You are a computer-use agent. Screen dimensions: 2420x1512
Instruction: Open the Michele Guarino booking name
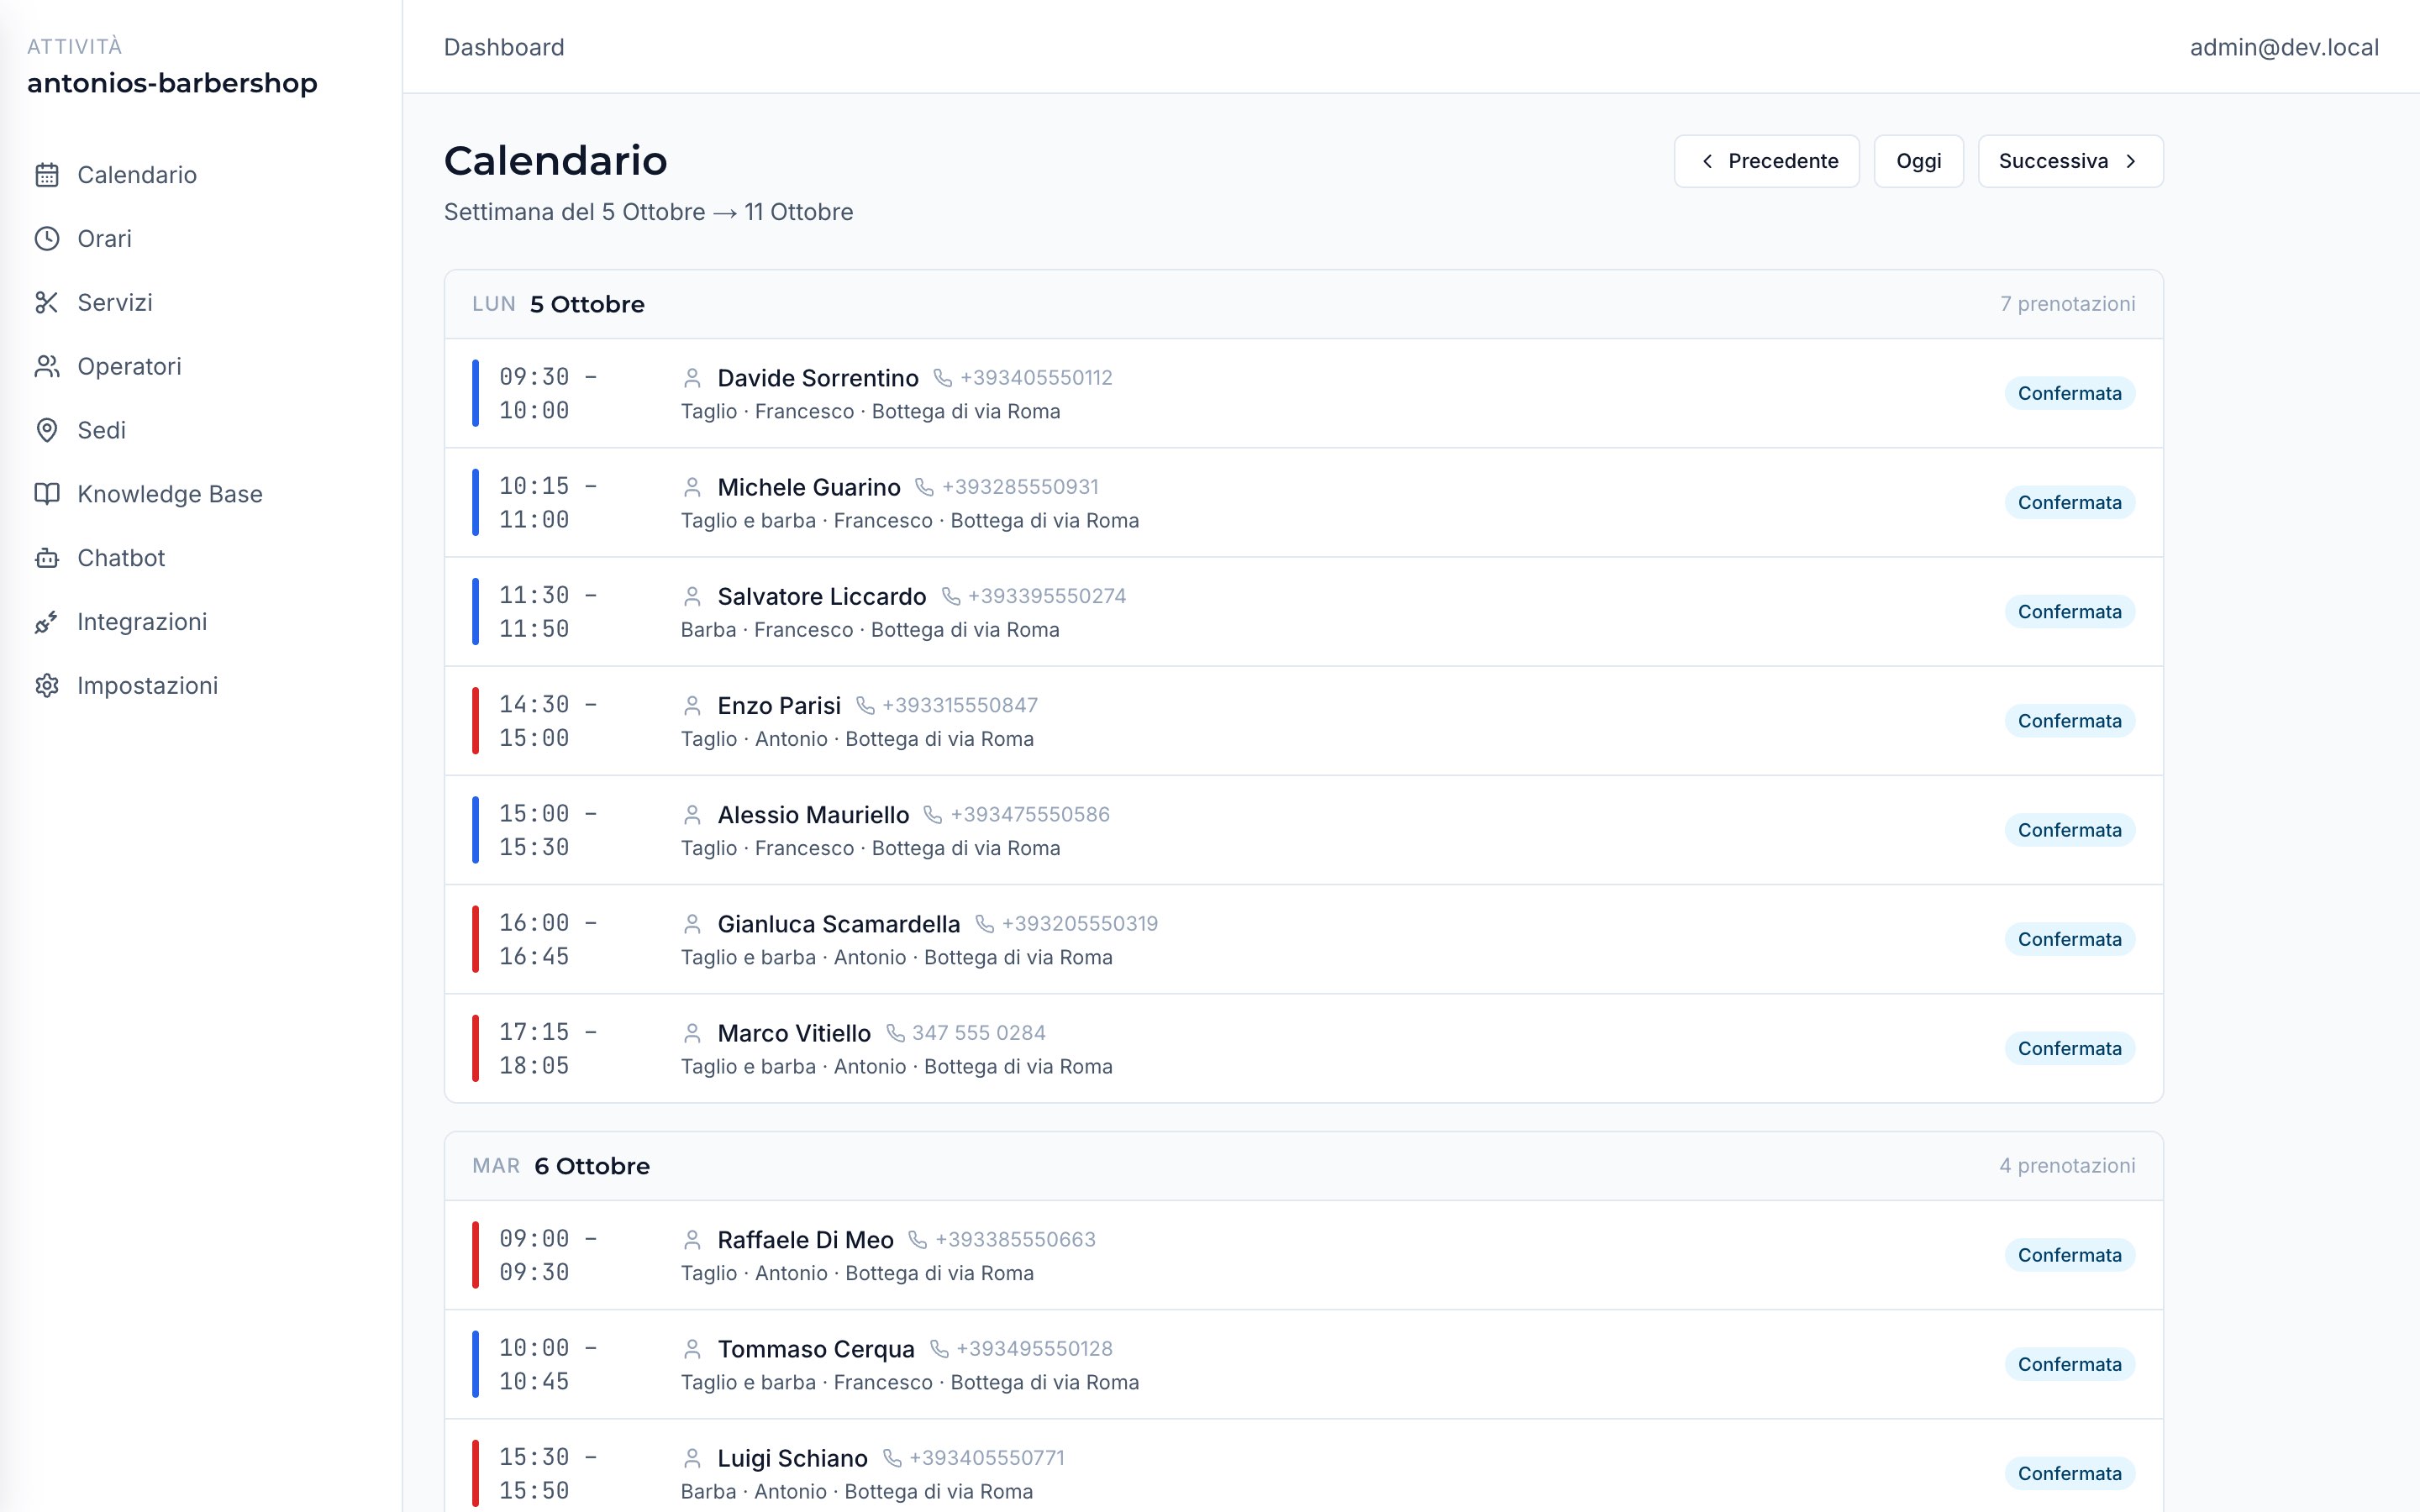[x=809, y=487]
